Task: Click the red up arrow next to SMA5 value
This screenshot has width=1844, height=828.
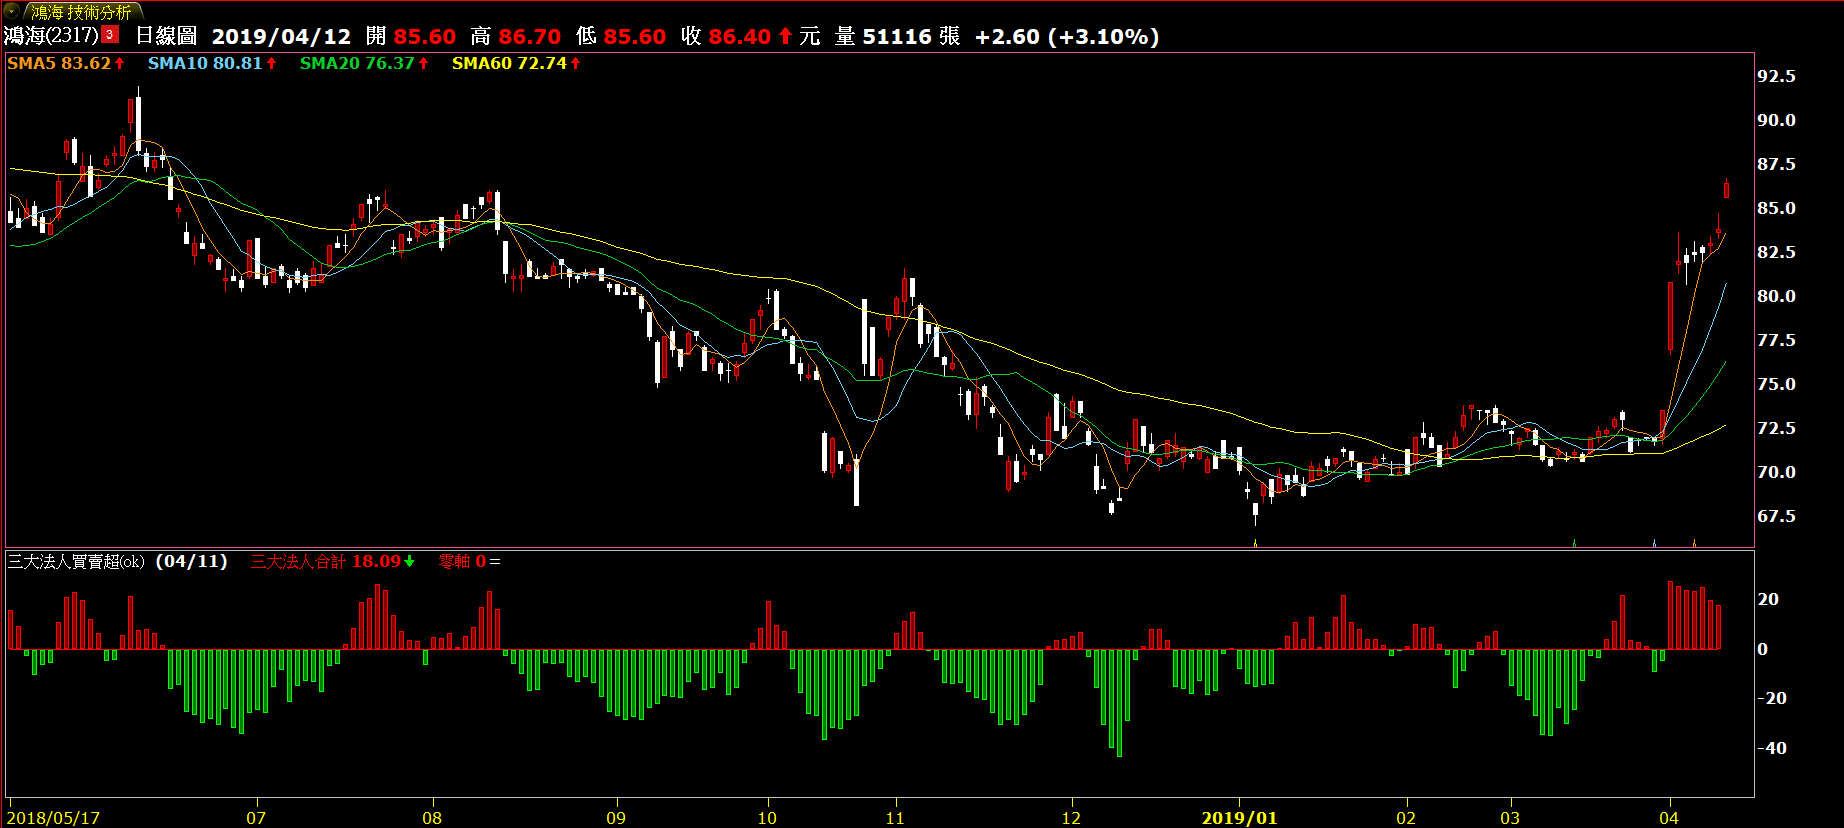Action: pyautogui.click(x=120, y=63)
